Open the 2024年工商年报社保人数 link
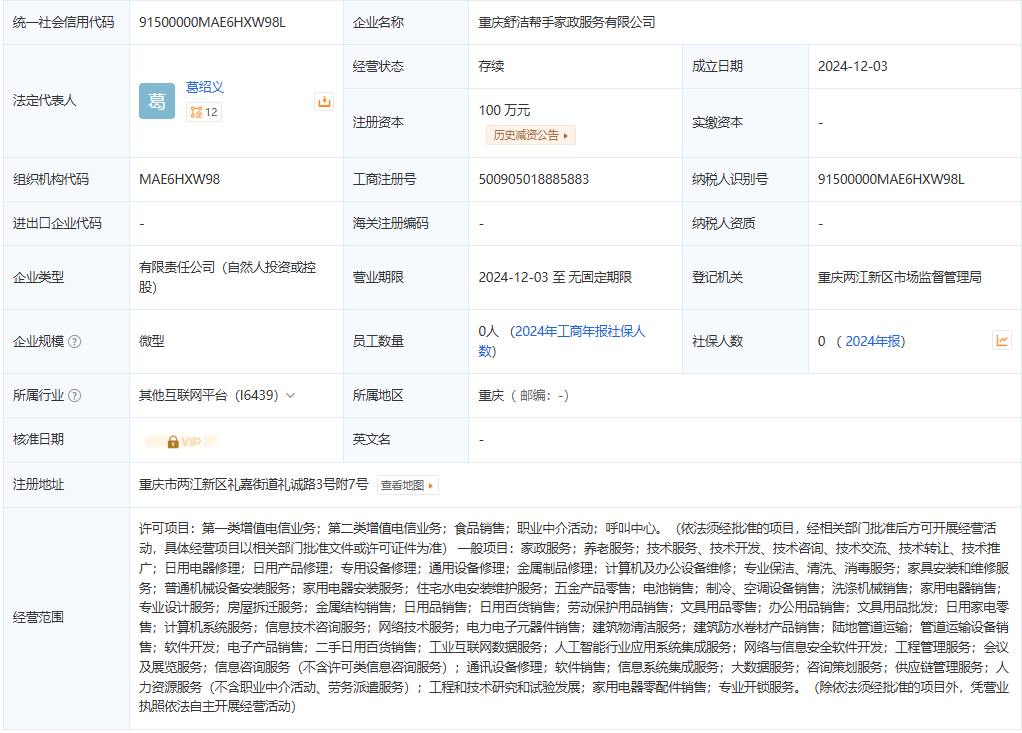This screenshot has width=1022, height=733. tap(562, 341)
